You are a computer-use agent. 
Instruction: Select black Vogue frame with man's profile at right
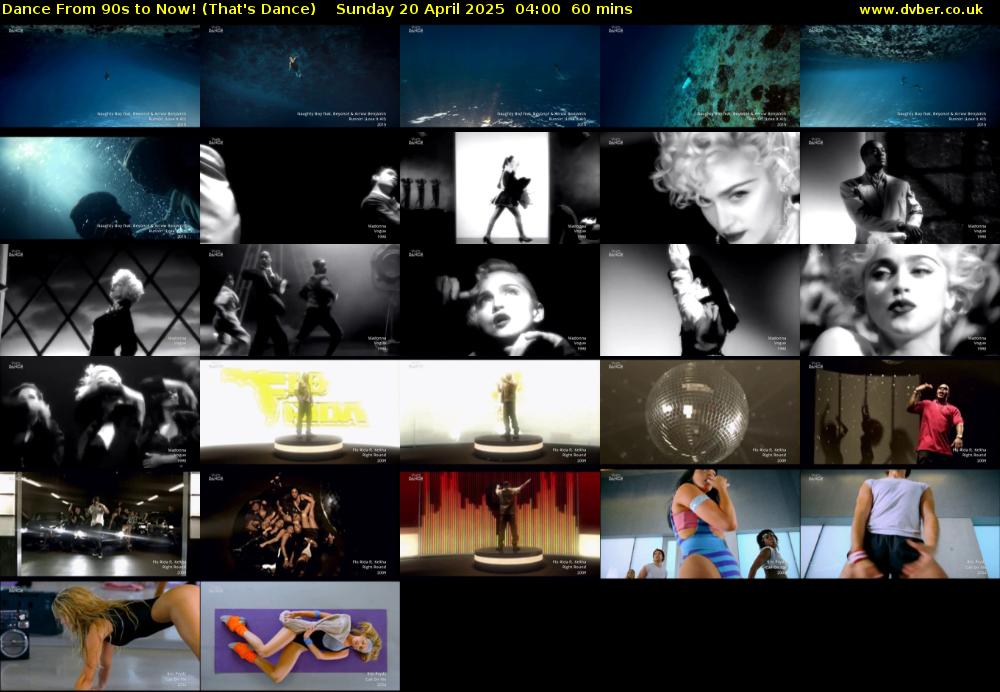(300, 188)
